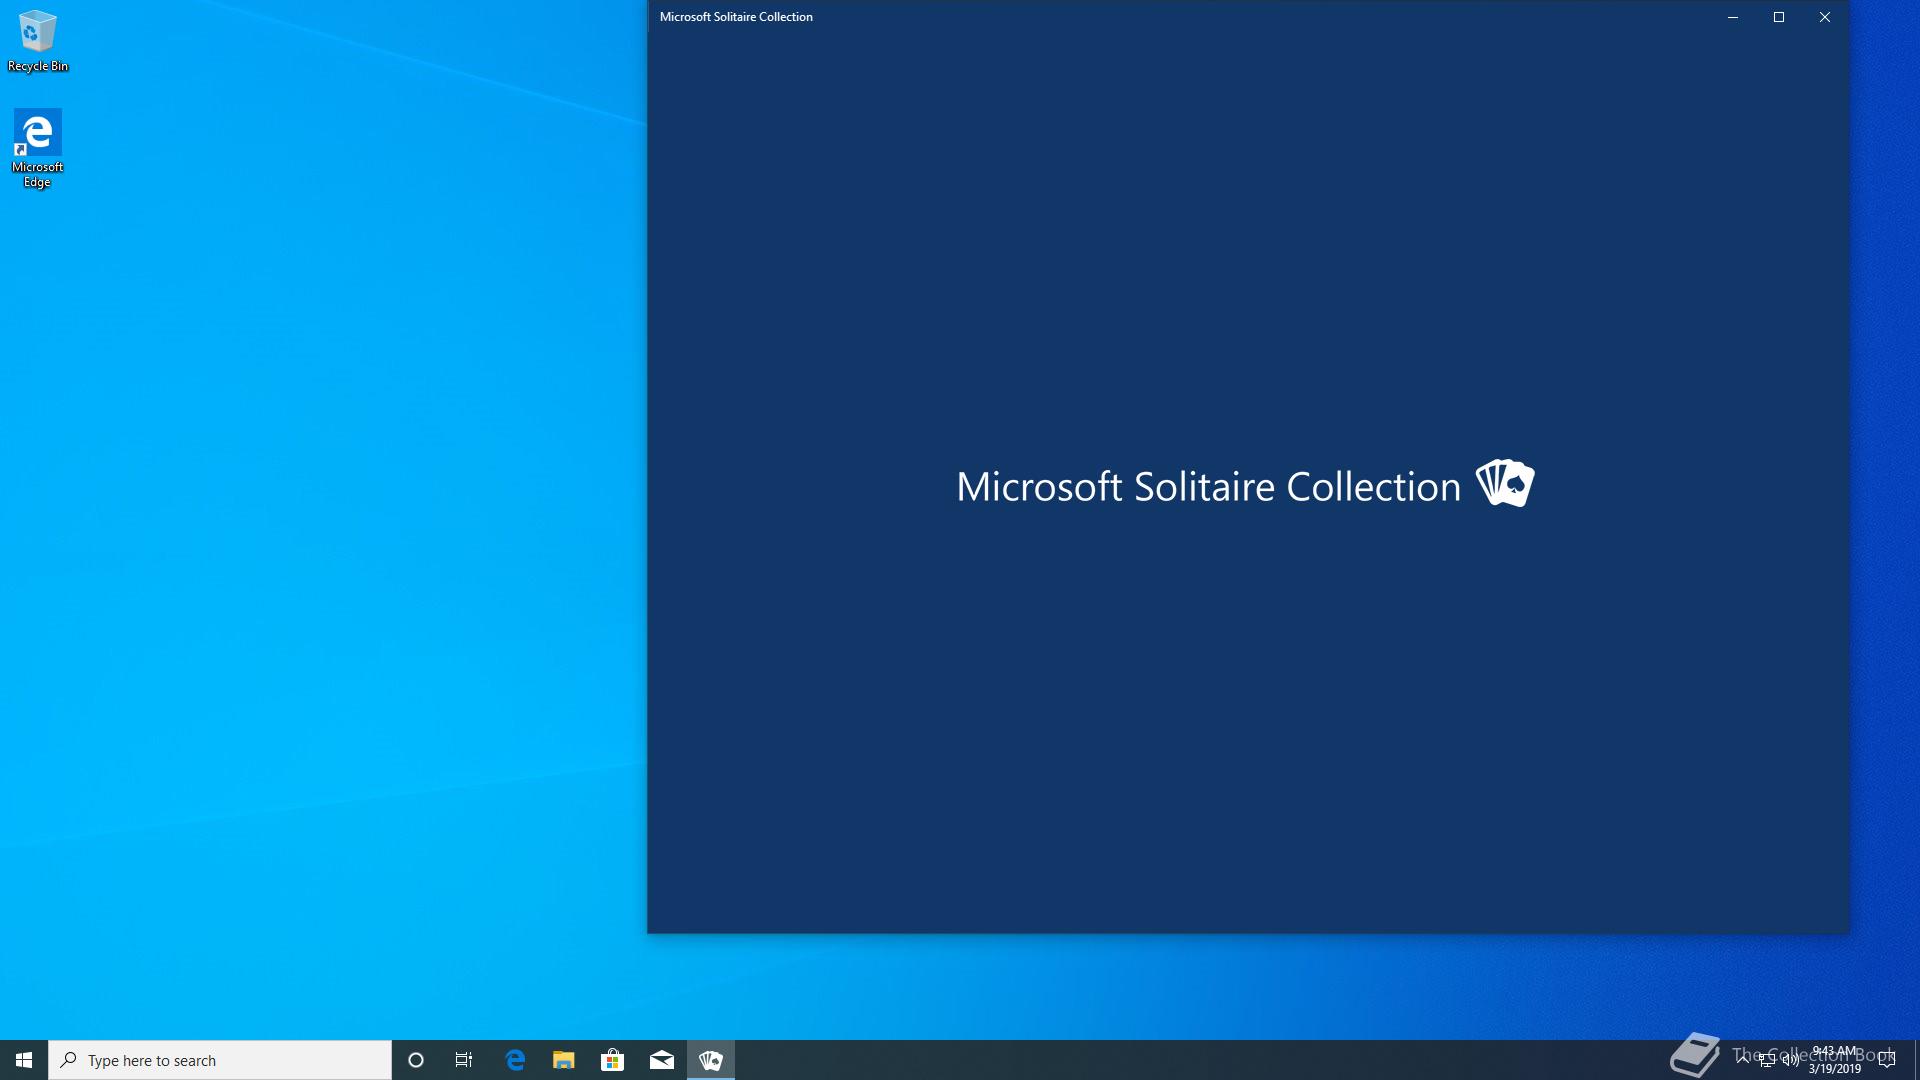1920x1080 pixels.
Task: Select the Recycle Bin desktop icon
Action: [38, 41]
